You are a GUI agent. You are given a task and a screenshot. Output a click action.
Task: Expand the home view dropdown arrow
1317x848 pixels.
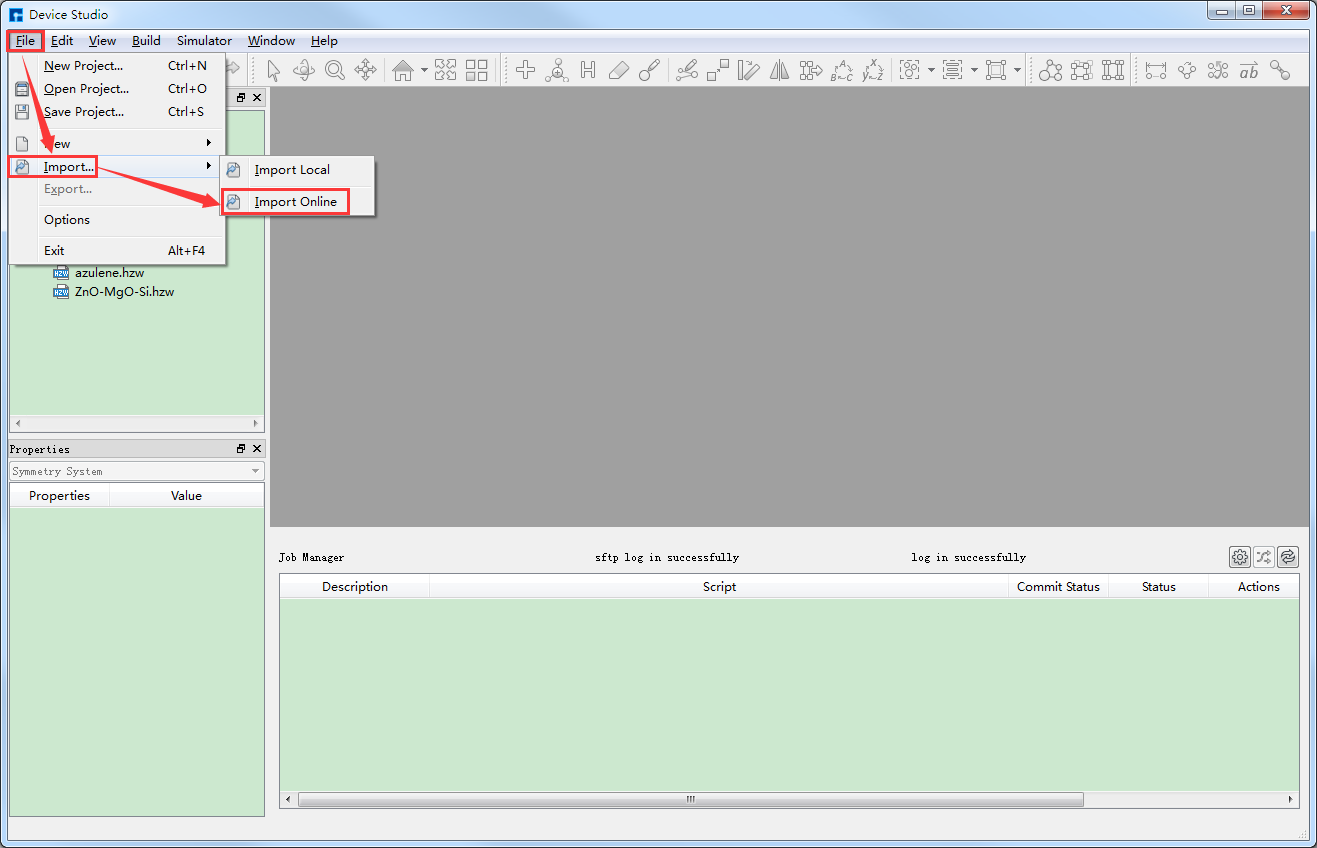pos(424,70)
